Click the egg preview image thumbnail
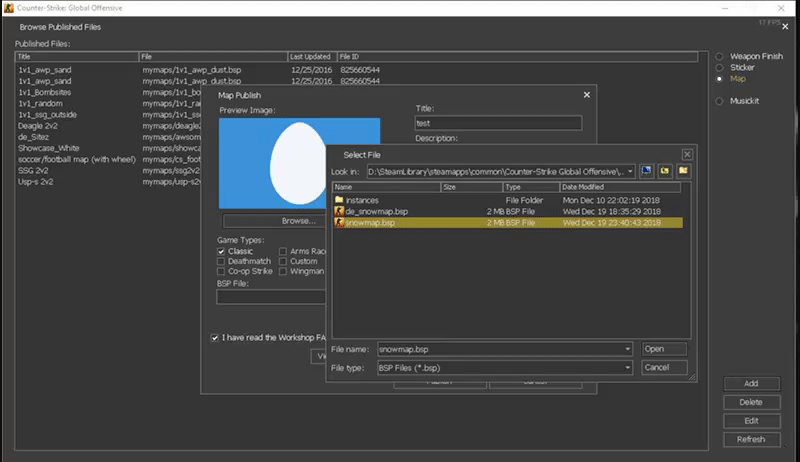This screenshot has height=462, width=800. (x=299, y=163)
